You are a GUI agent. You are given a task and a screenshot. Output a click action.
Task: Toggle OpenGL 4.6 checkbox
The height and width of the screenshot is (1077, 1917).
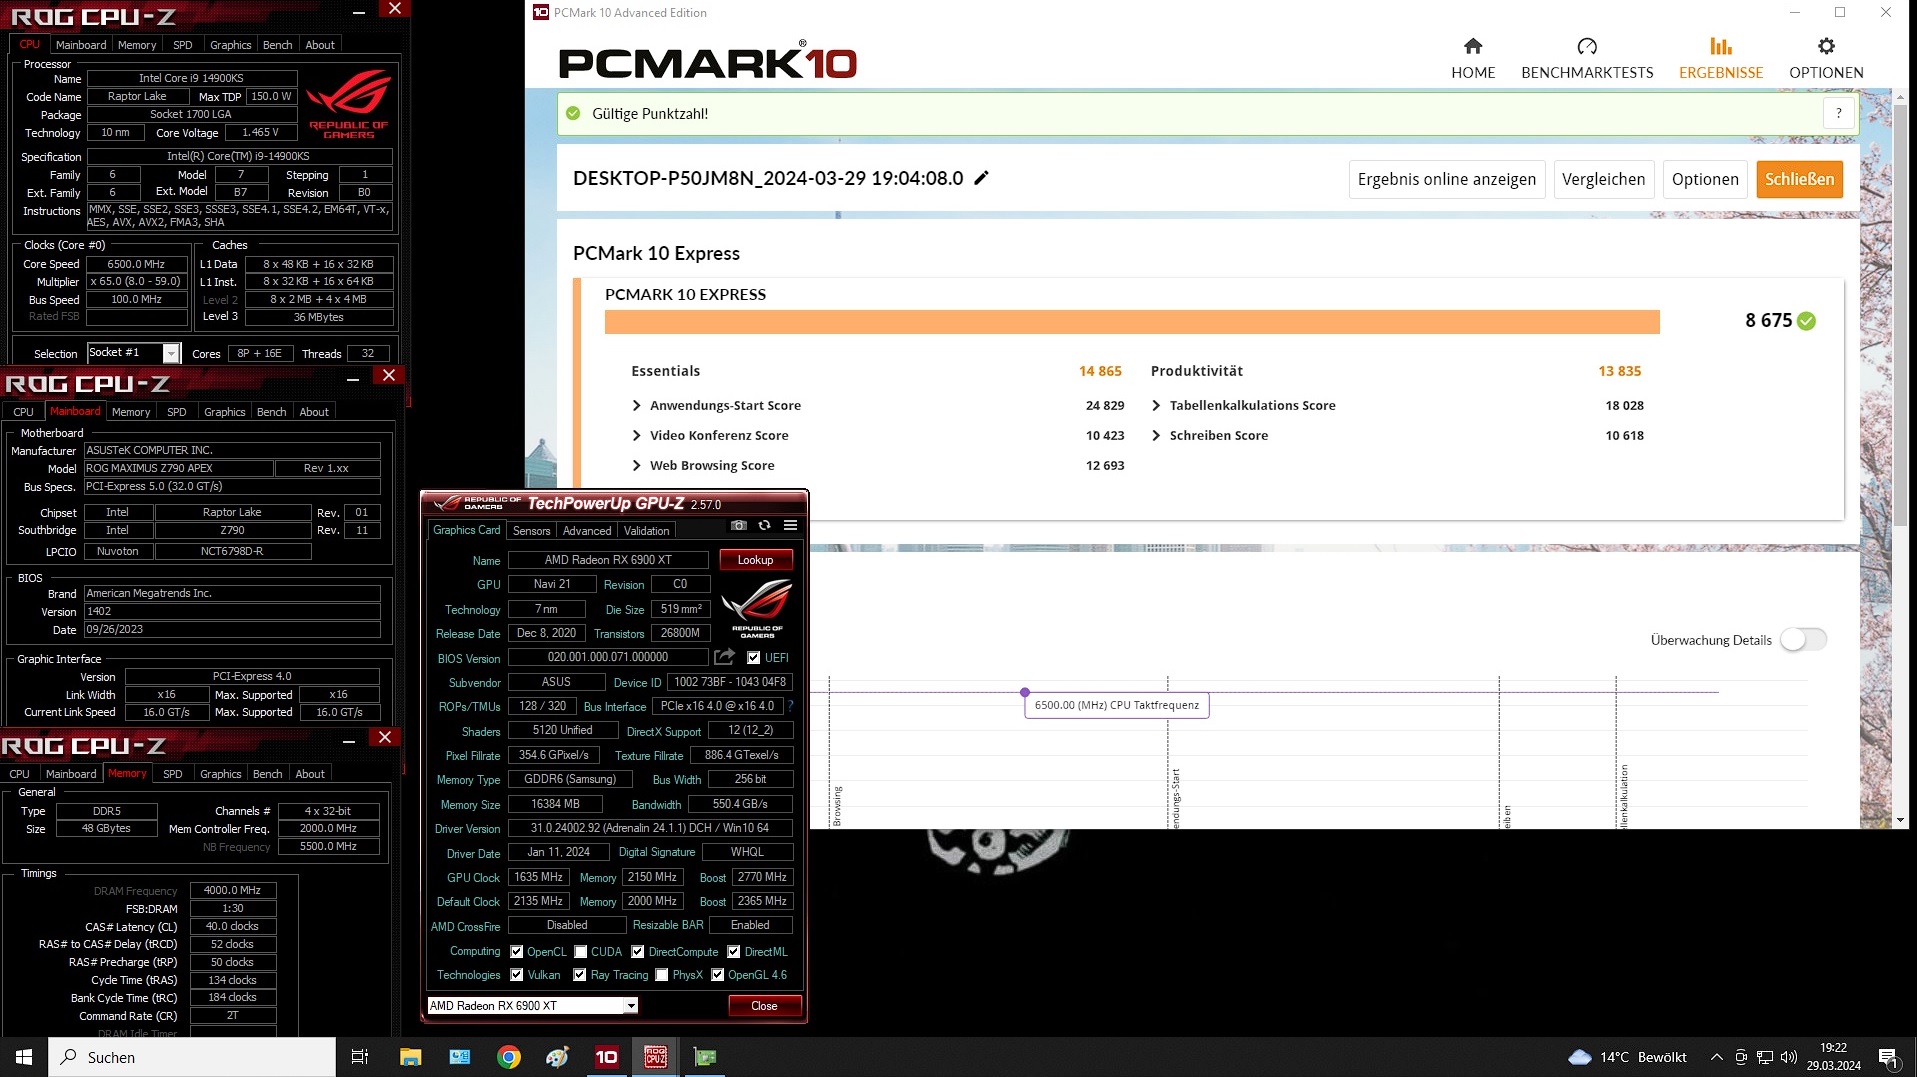(718, 975)
